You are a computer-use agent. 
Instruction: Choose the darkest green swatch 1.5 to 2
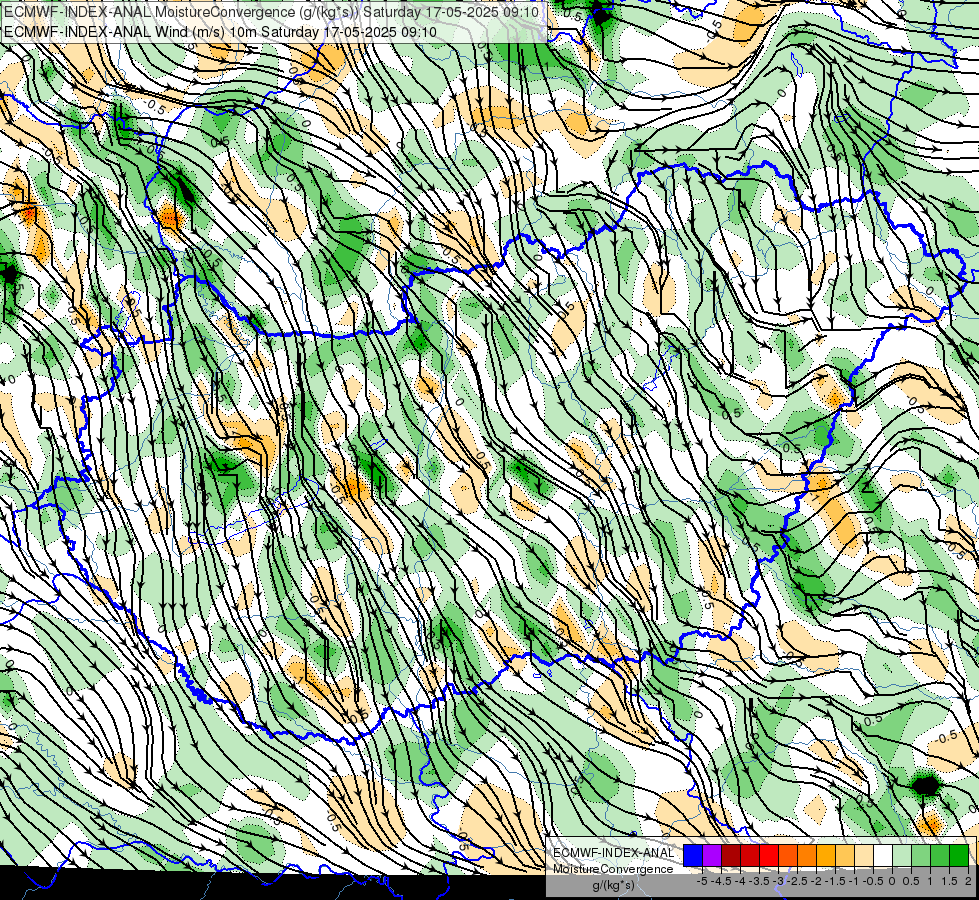tap(959, 856)
